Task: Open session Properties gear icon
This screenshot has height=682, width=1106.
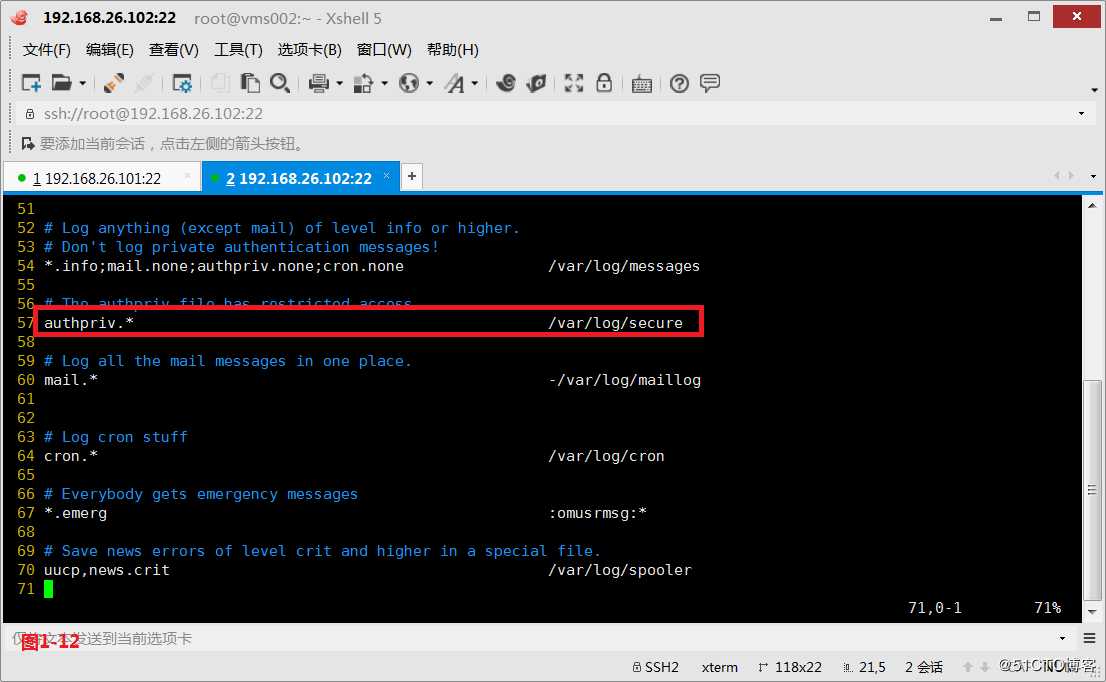Action: tap(182, 84)
